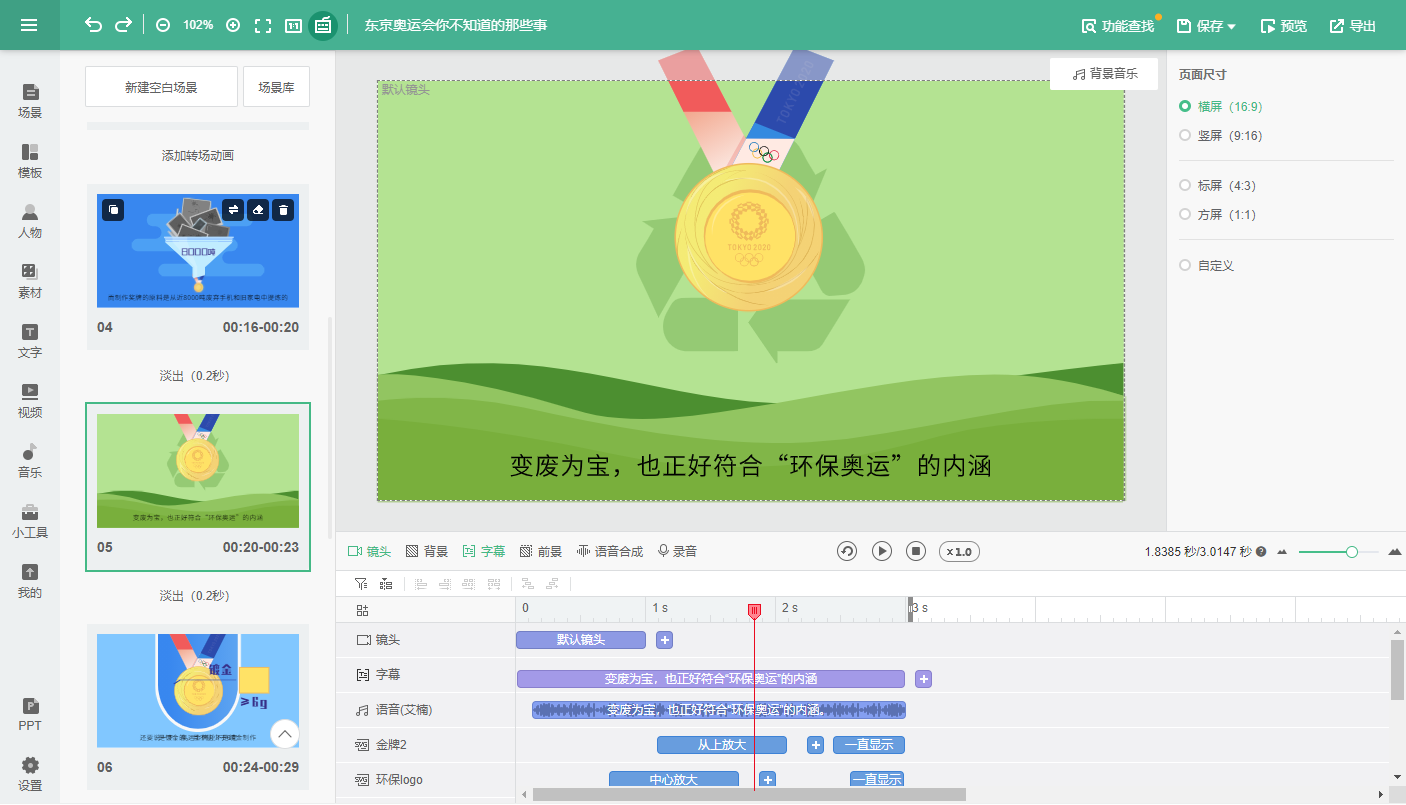Select 方屏 (1:1) page size

pos(1217,214)
